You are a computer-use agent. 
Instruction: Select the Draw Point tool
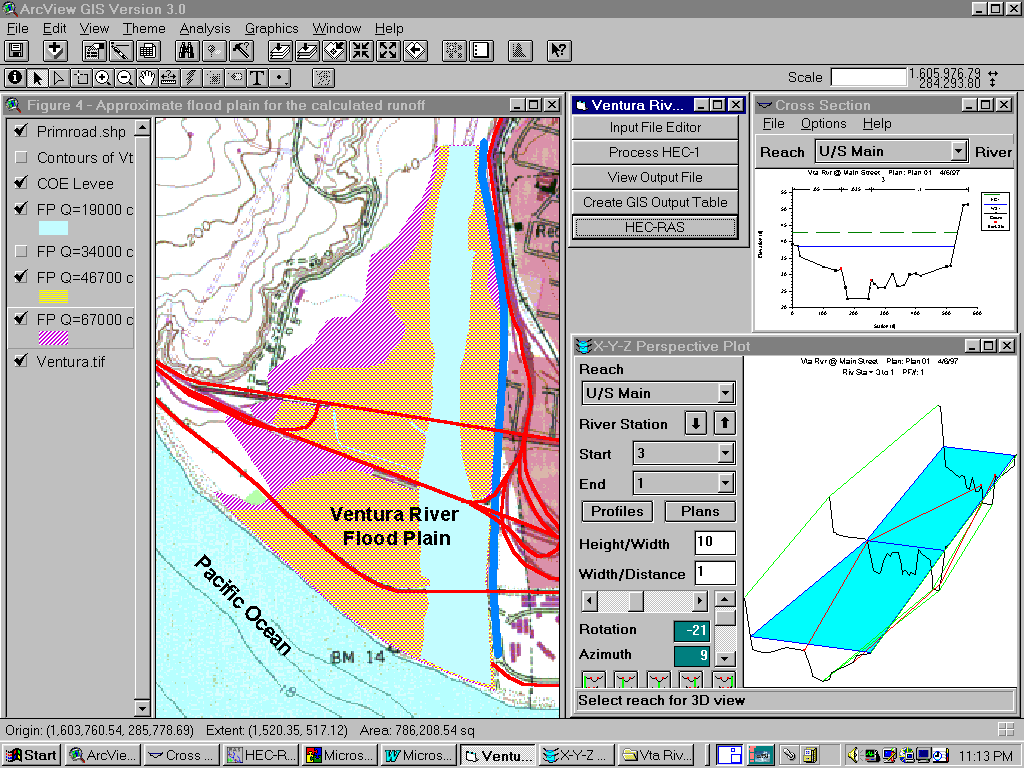pyautogui.click(x=280, y=78)
